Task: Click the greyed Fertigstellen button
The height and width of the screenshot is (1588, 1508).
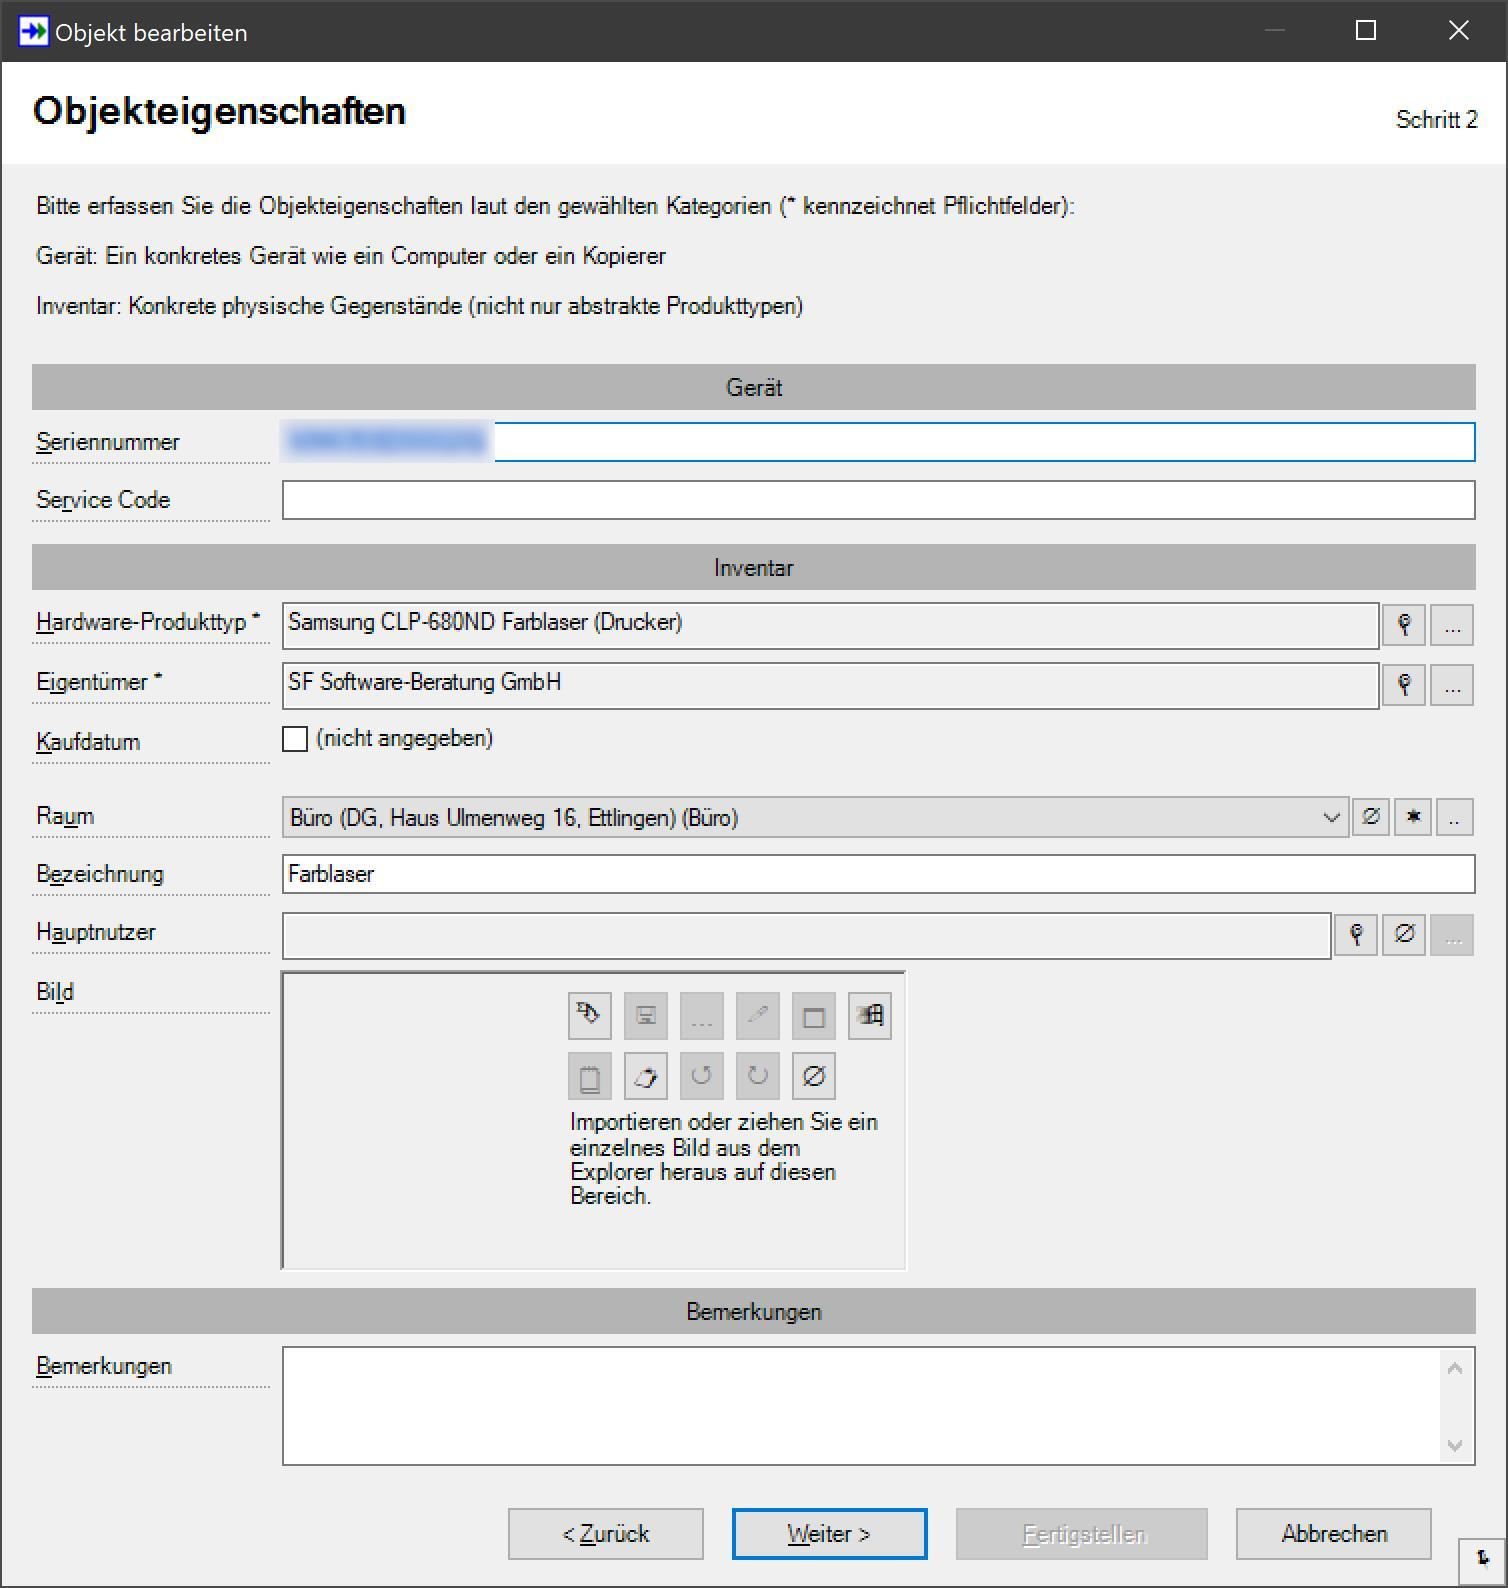Action: tap(1082, 1534)
